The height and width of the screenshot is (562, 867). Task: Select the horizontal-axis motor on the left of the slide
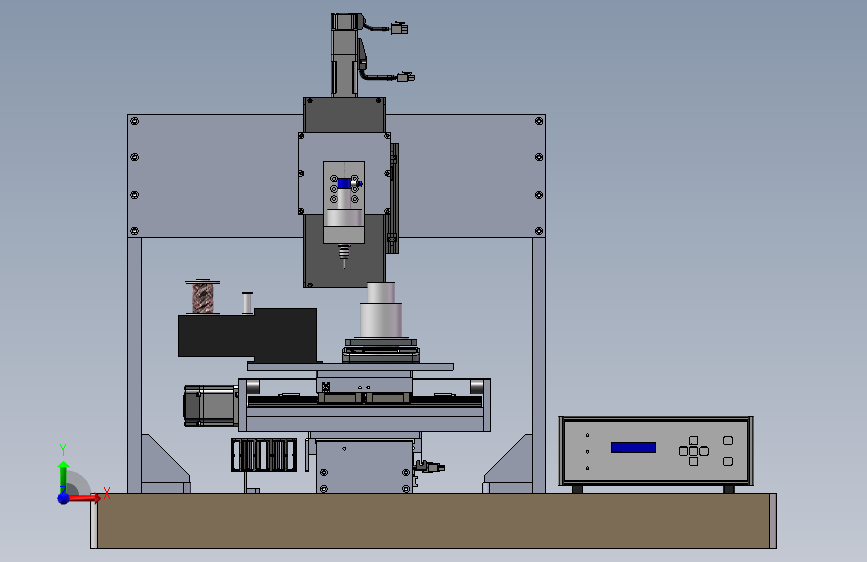211,406
